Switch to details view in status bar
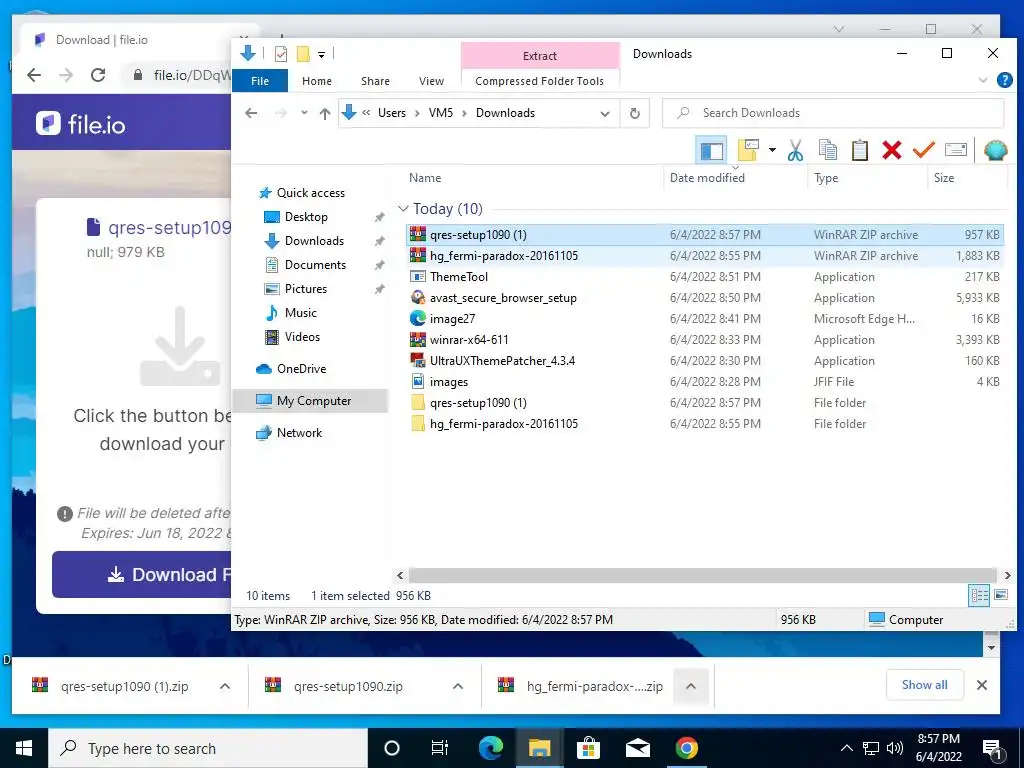Viewport: 1024px width, 768px height. point(979,596)
